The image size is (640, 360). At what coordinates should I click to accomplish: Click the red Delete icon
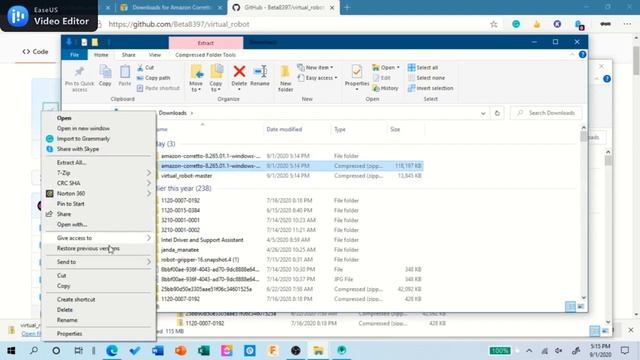(x=239, y=72)
